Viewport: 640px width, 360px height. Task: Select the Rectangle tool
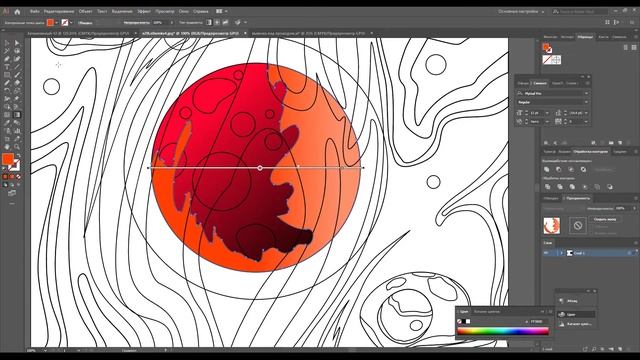click(7, 75)
